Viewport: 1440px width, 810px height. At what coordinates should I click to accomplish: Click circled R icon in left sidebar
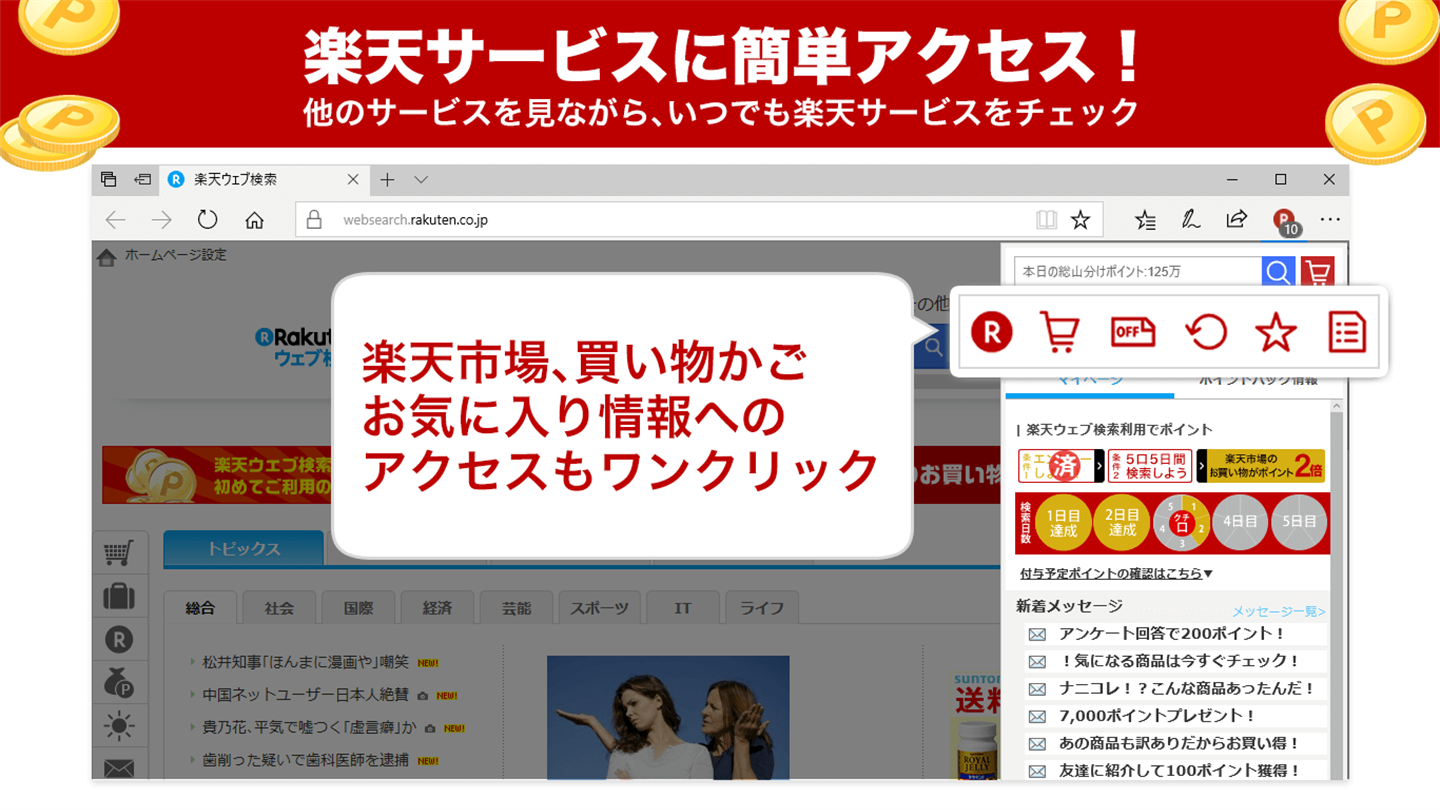(119, 639)
